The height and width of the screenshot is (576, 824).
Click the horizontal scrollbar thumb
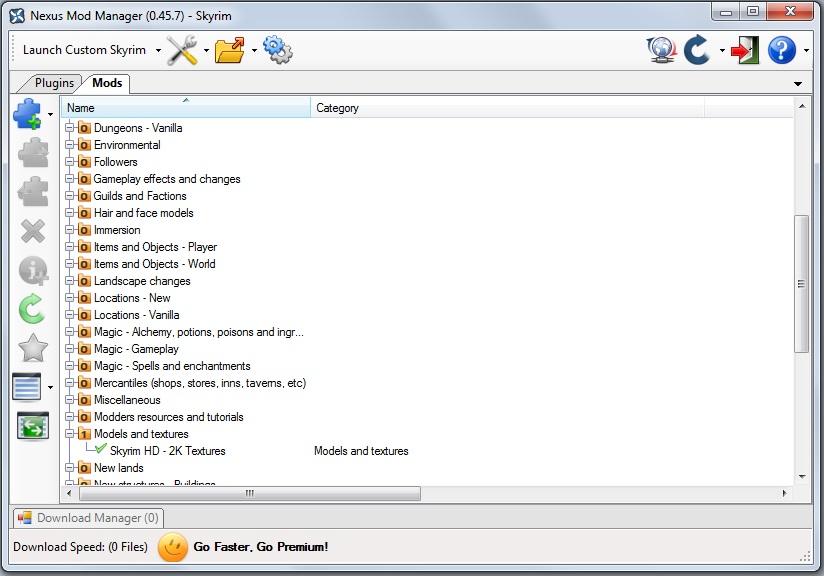250,493
